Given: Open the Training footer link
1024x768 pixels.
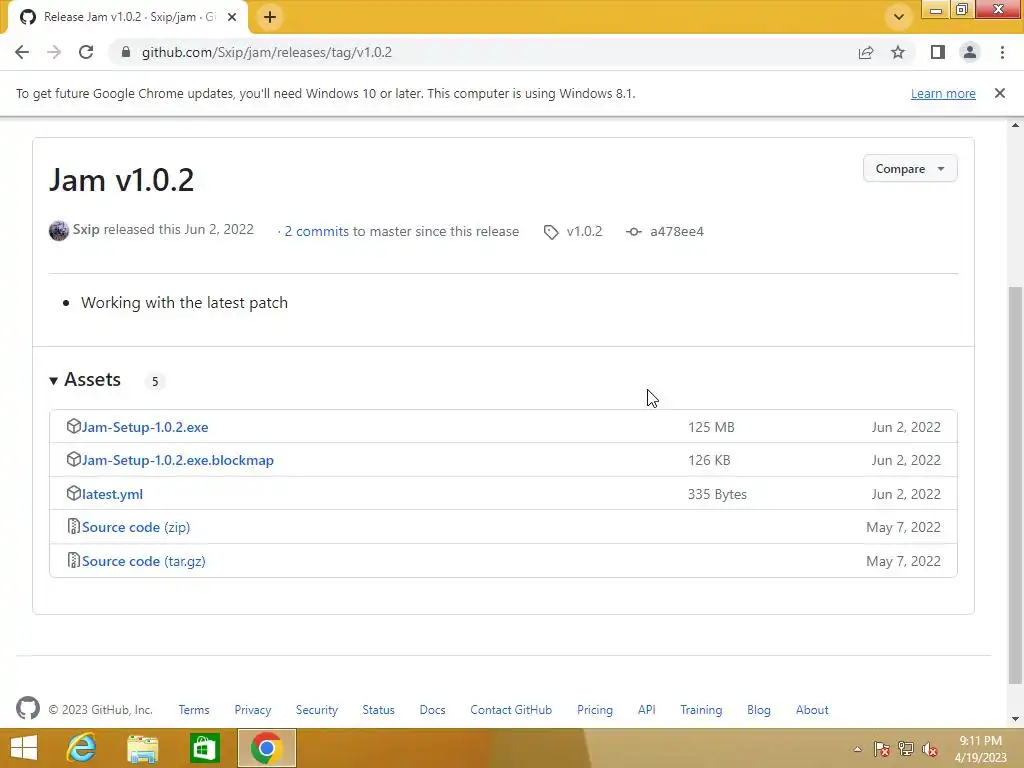Looking at the screenshot, I should tap(701, 710).
